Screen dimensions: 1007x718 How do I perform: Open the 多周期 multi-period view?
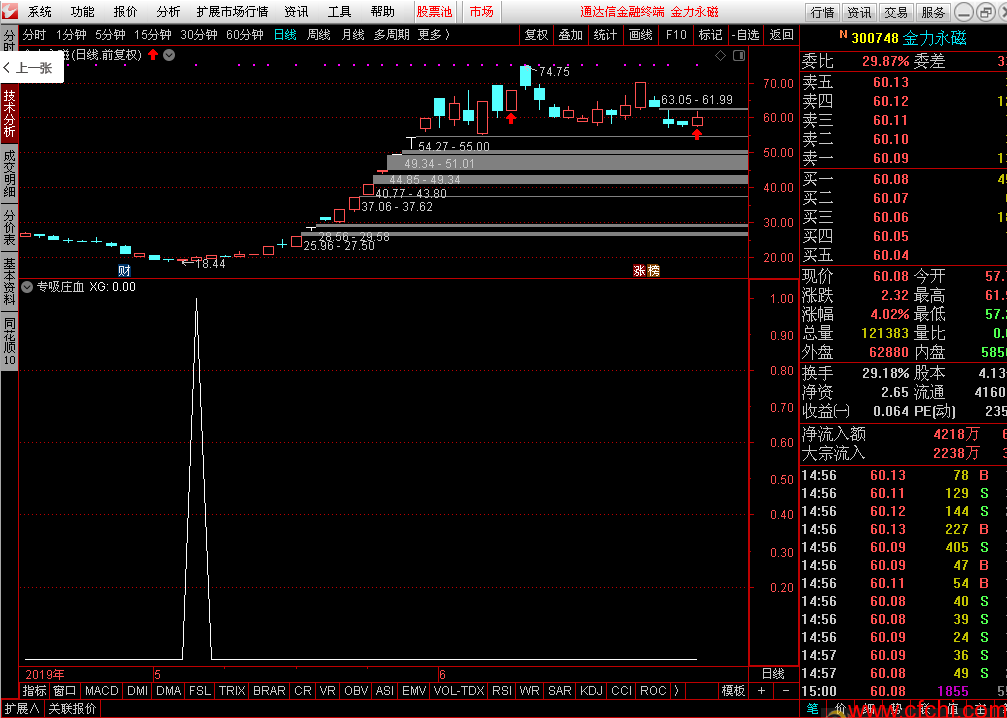(392, 35)
